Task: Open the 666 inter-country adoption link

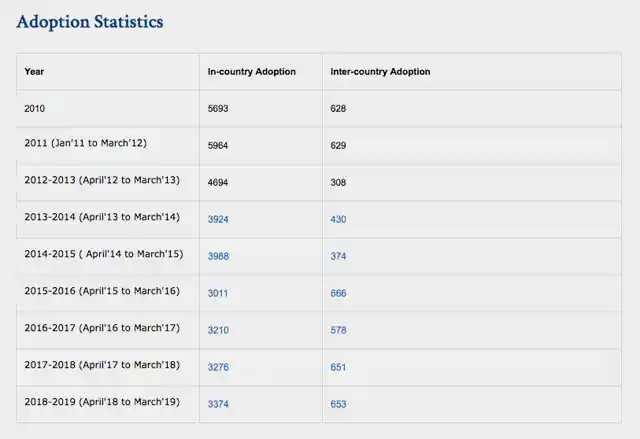Action: click(338, 293)
